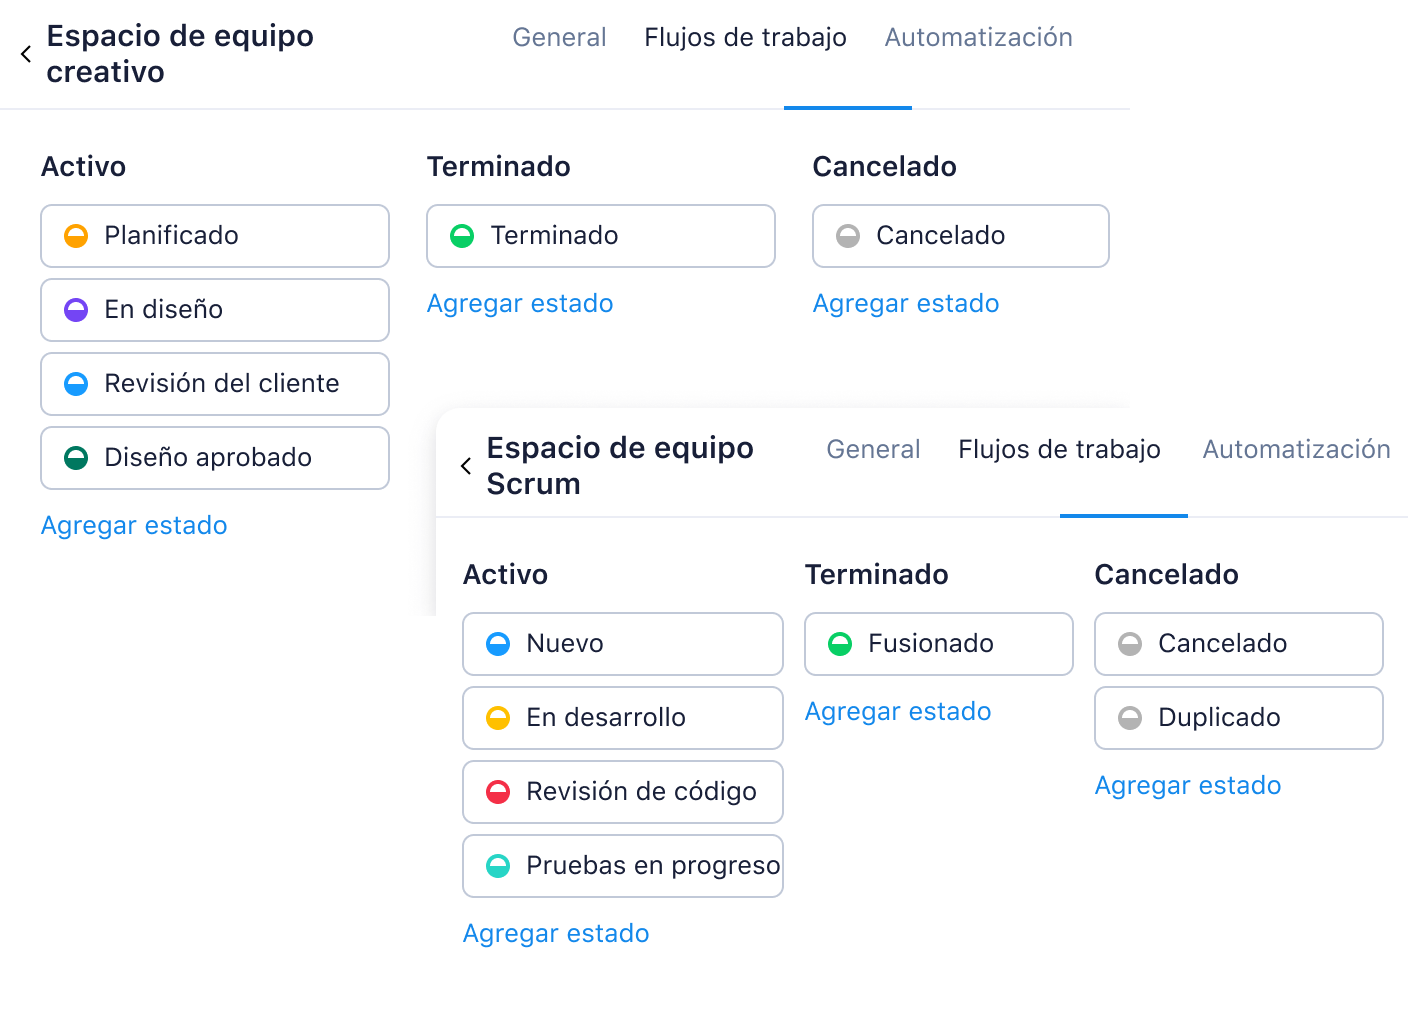Click Agregar estado under the Activo column
1408x1024 pixels.
pos(134,525)
